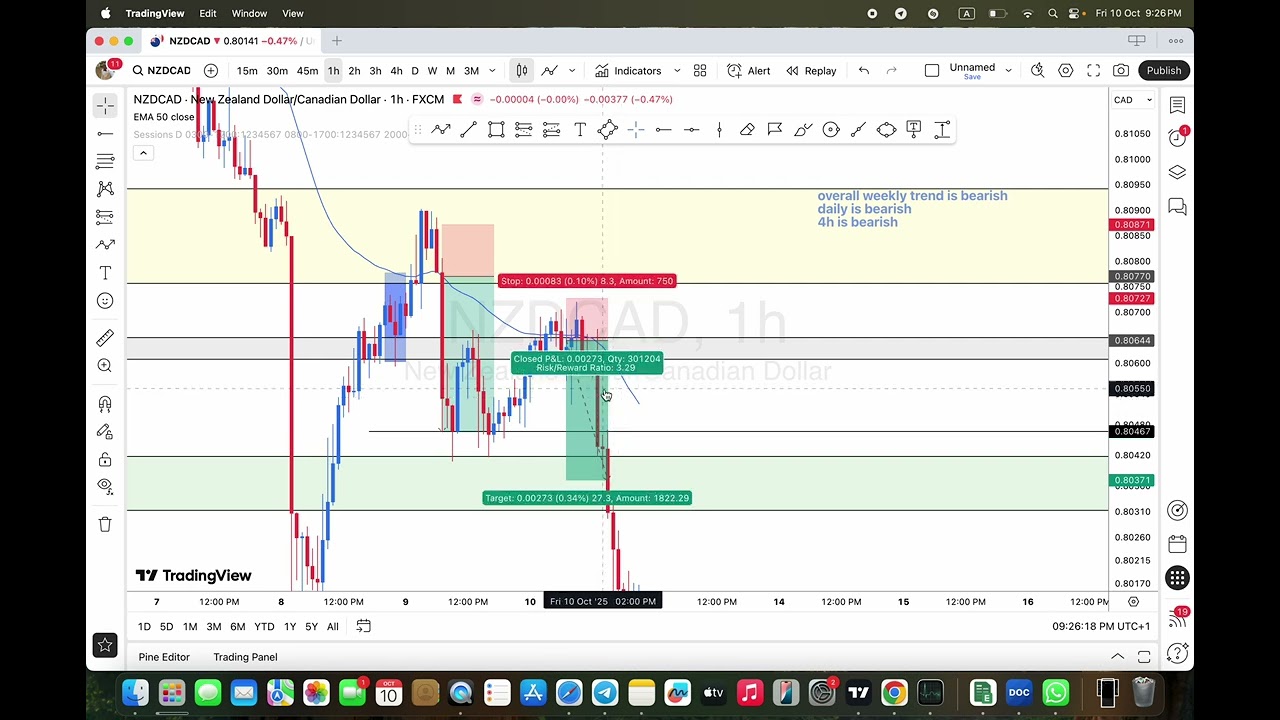Select the vertical line tool in floating toolbar
The width and height of the screenshot is (1280, 720).
[x=719, y=130]
